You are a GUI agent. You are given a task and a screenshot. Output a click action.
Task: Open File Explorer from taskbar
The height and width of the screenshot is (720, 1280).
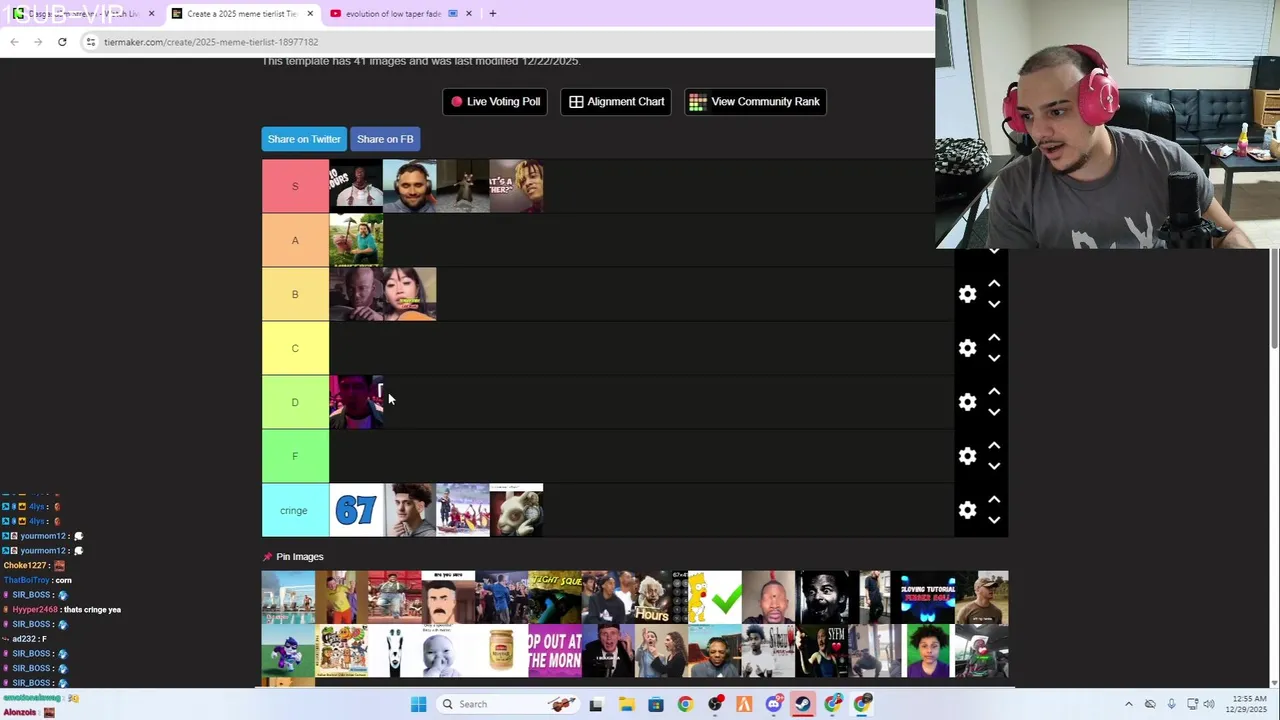pyautogui.click(x=626, y=704)
